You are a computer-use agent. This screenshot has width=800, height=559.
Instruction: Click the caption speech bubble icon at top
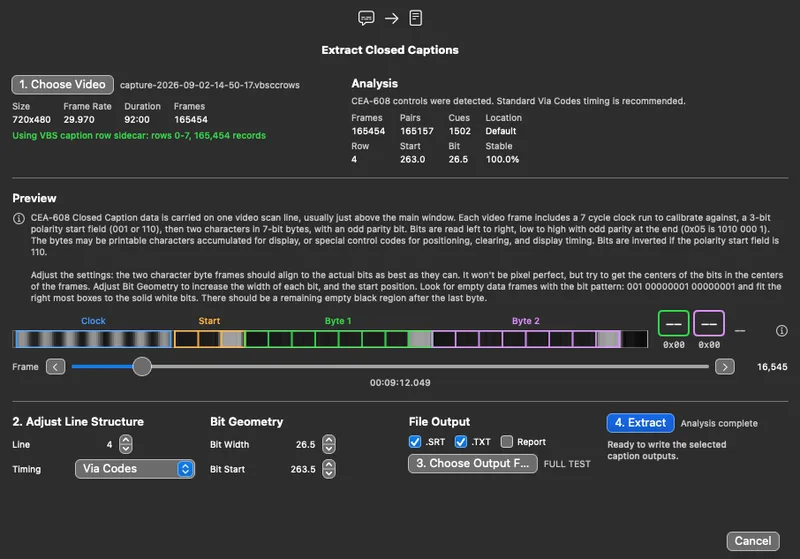point(366,18)
